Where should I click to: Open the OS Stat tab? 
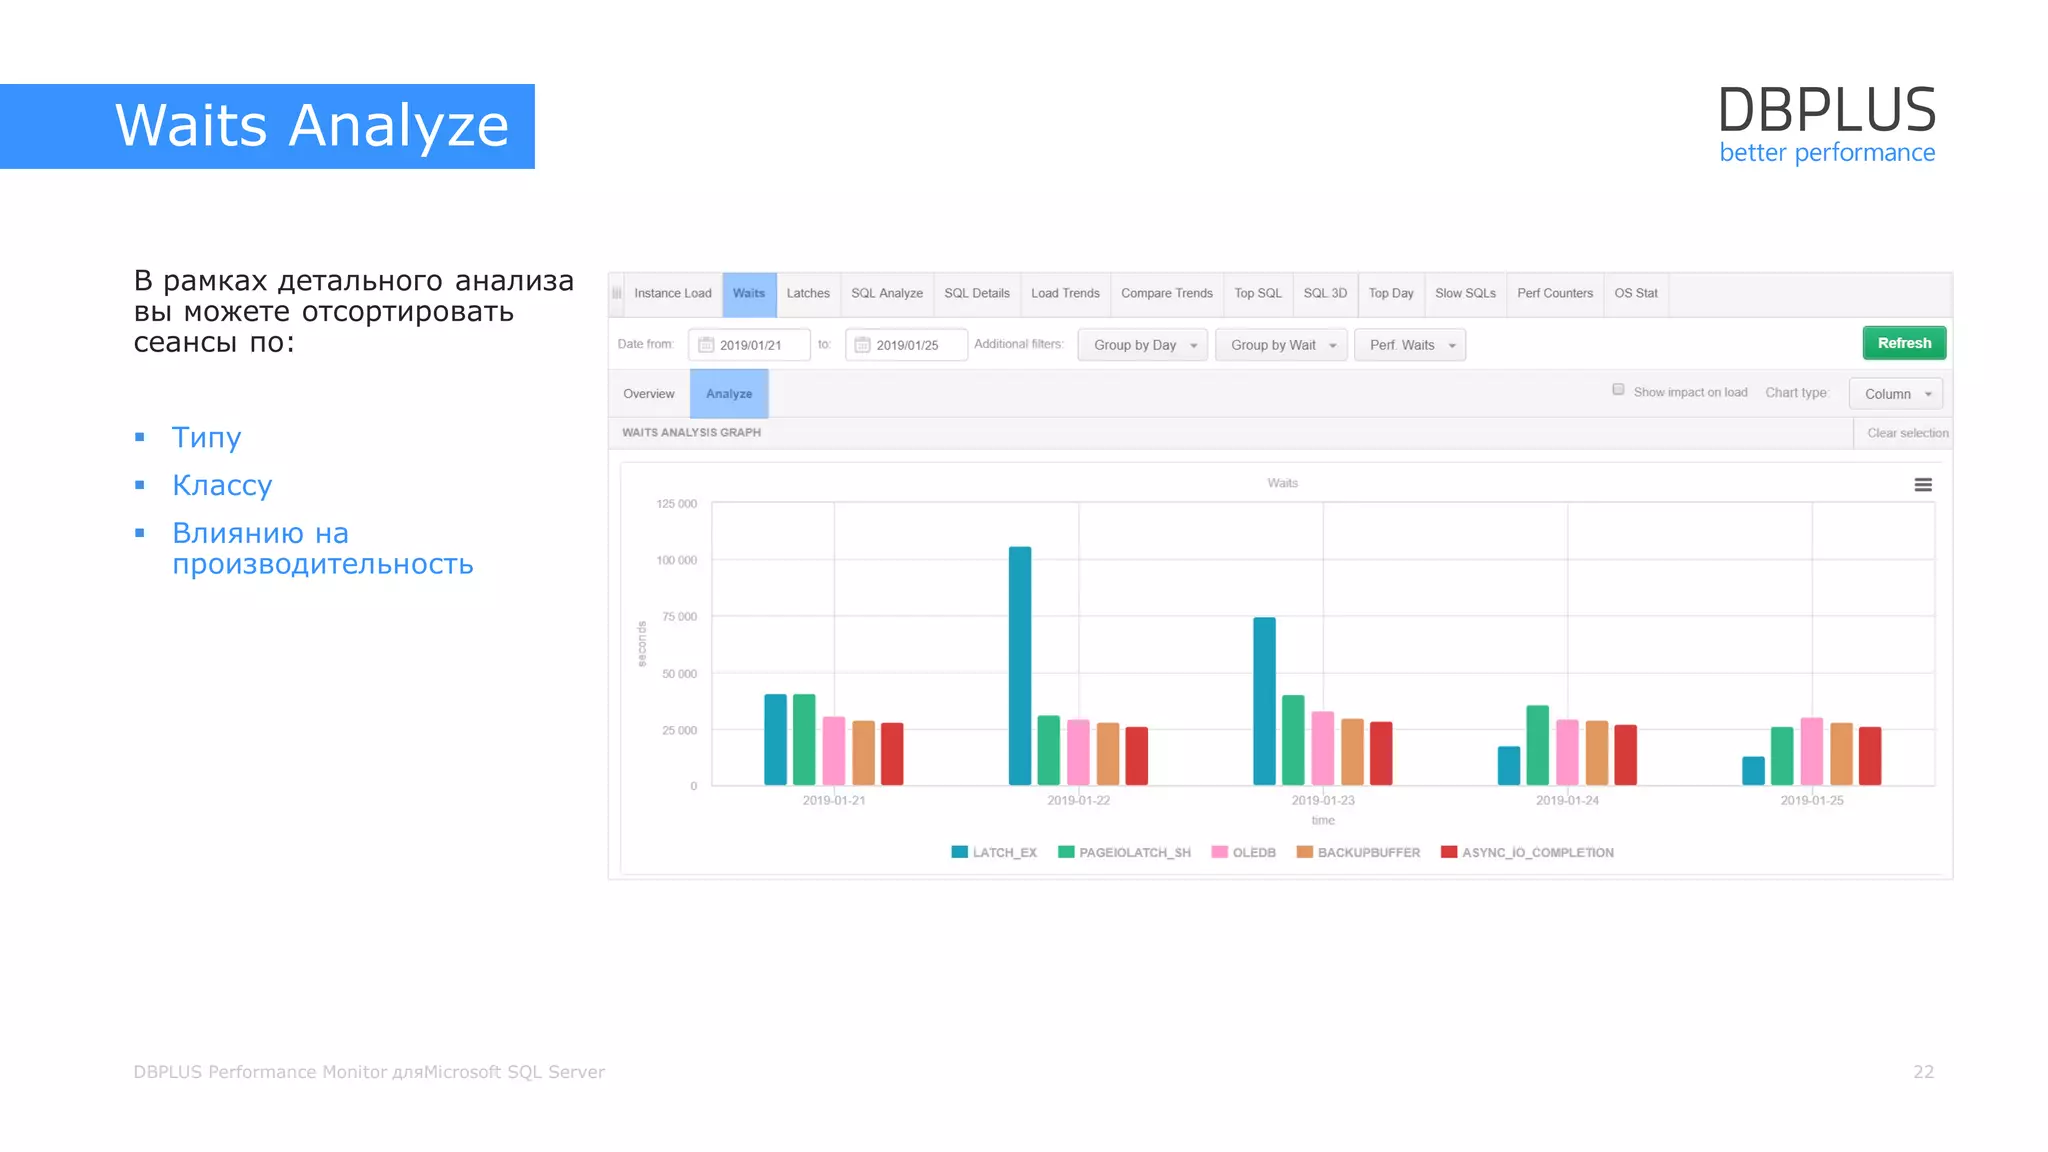pos(1636,293)
